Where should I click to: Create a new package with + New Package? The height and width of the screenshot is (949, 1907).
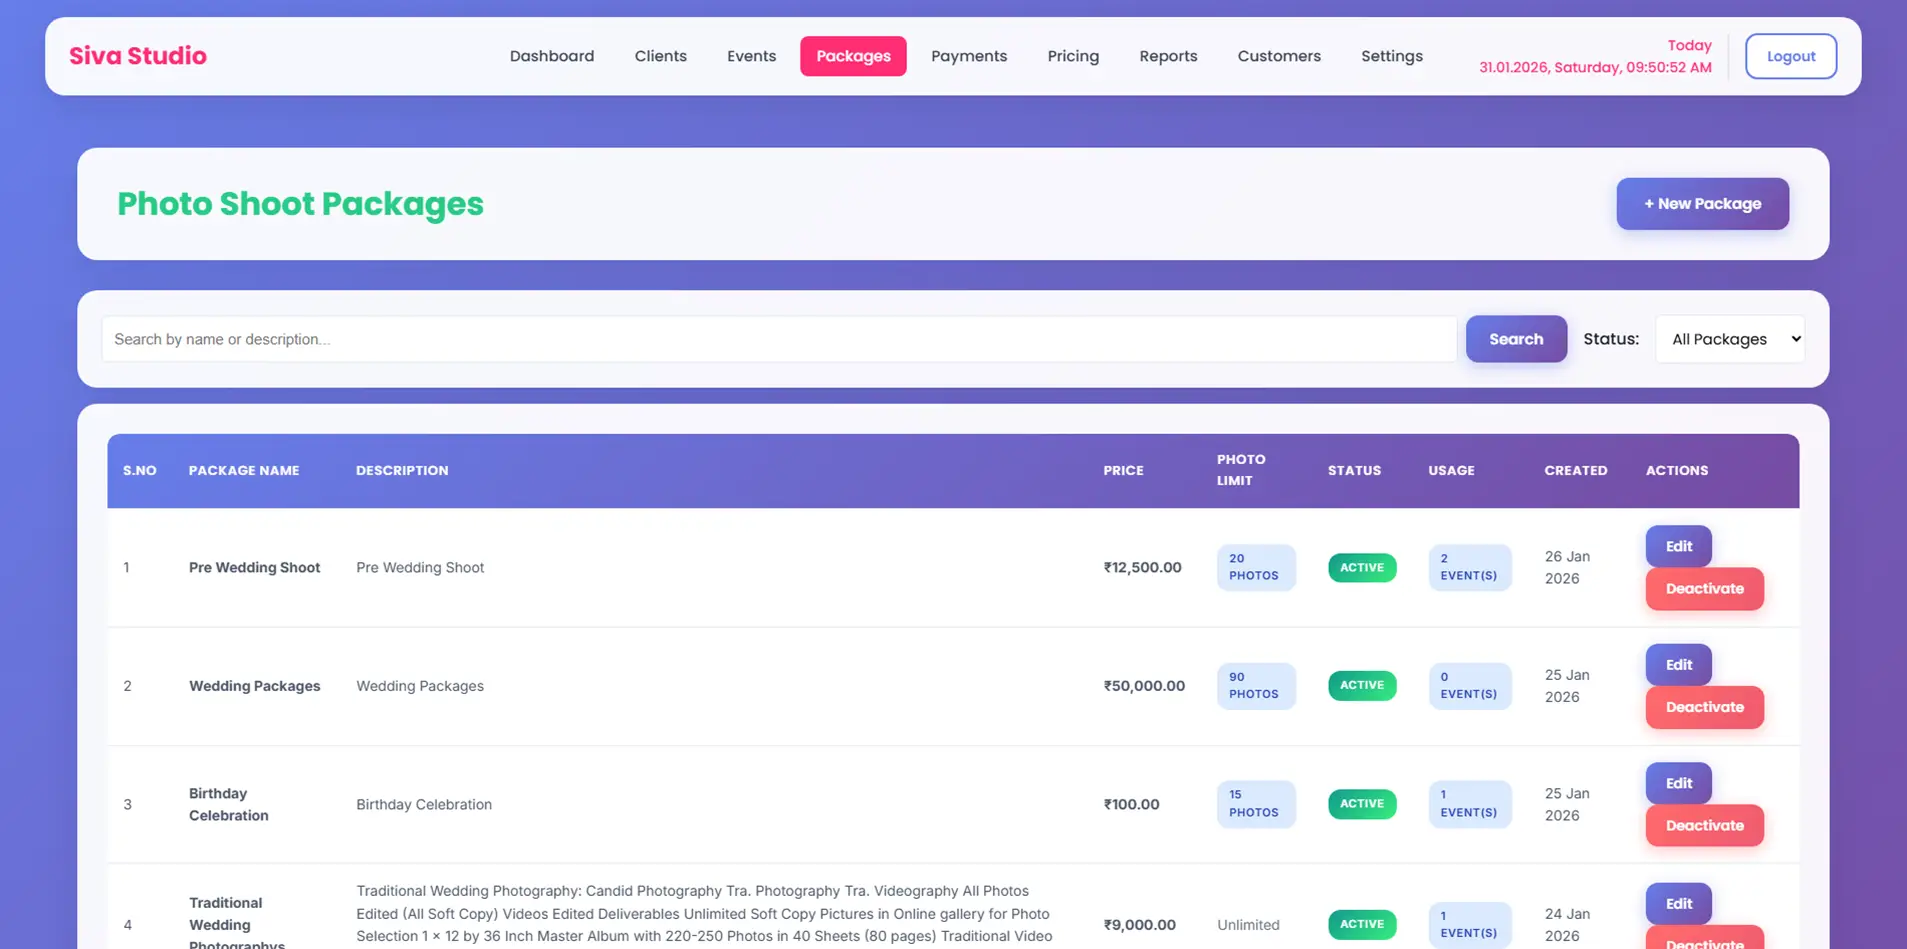[1701, 204]
